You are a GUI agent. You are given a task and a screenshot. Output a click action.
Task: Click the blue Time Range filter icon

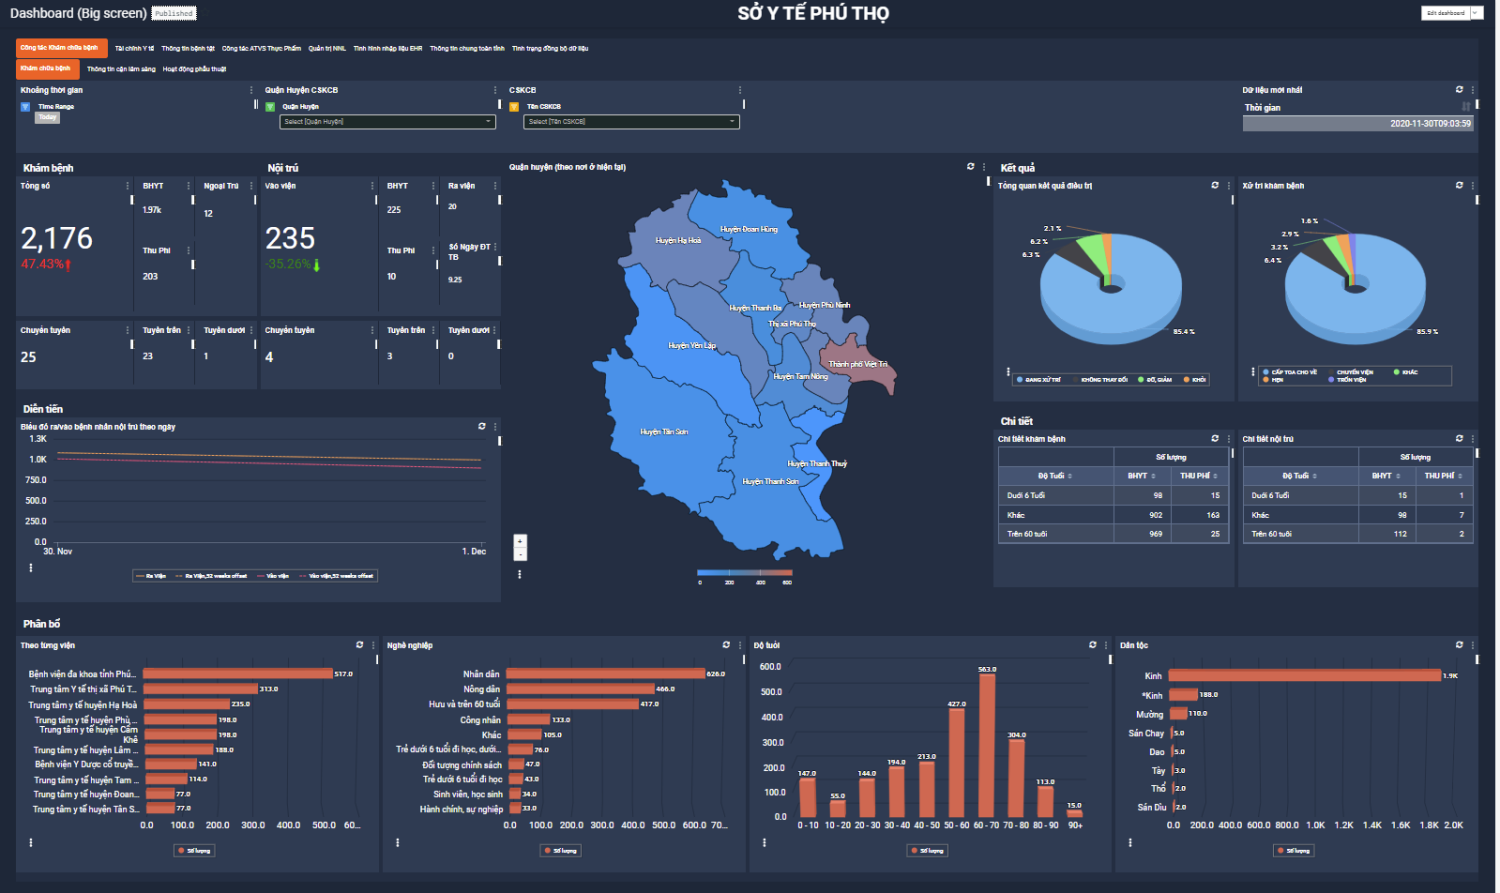pos(25,106)
